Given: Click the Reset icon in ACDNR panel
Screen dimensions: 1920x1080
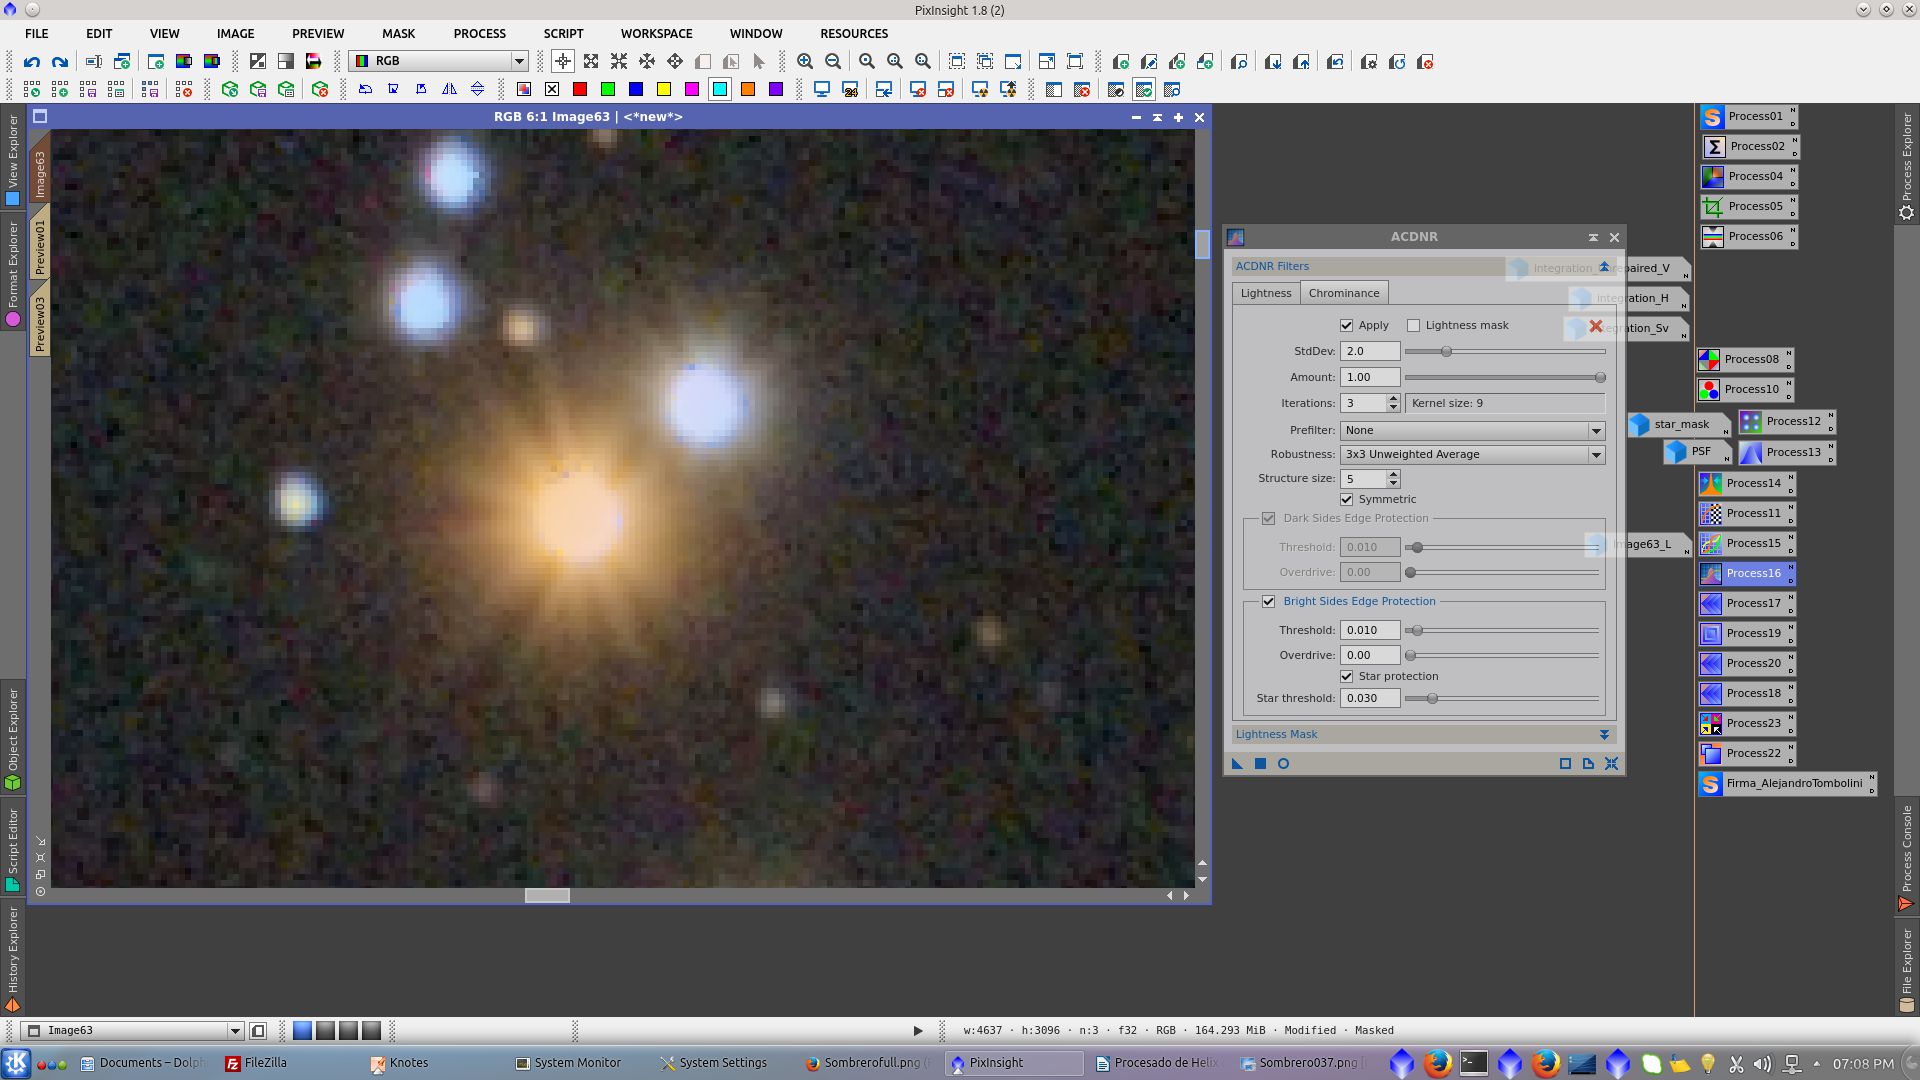Looking at the screenshot, I should (1611, 764).
